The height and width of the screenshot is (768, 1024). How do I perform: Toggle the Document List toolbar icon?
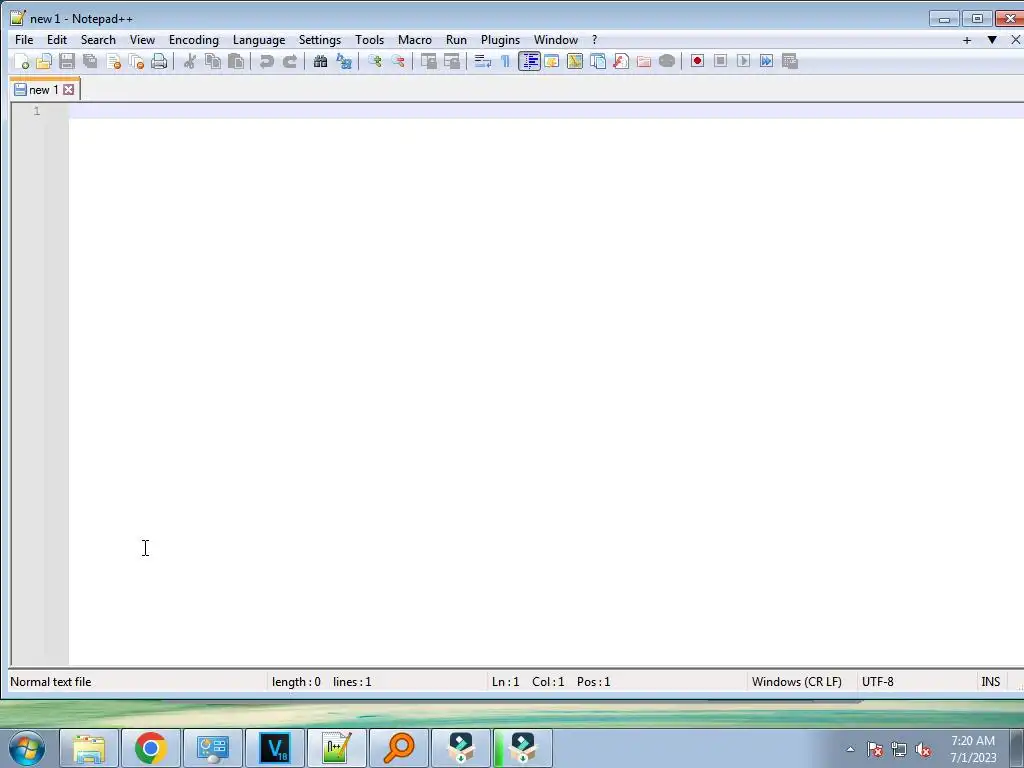(598, 61)
